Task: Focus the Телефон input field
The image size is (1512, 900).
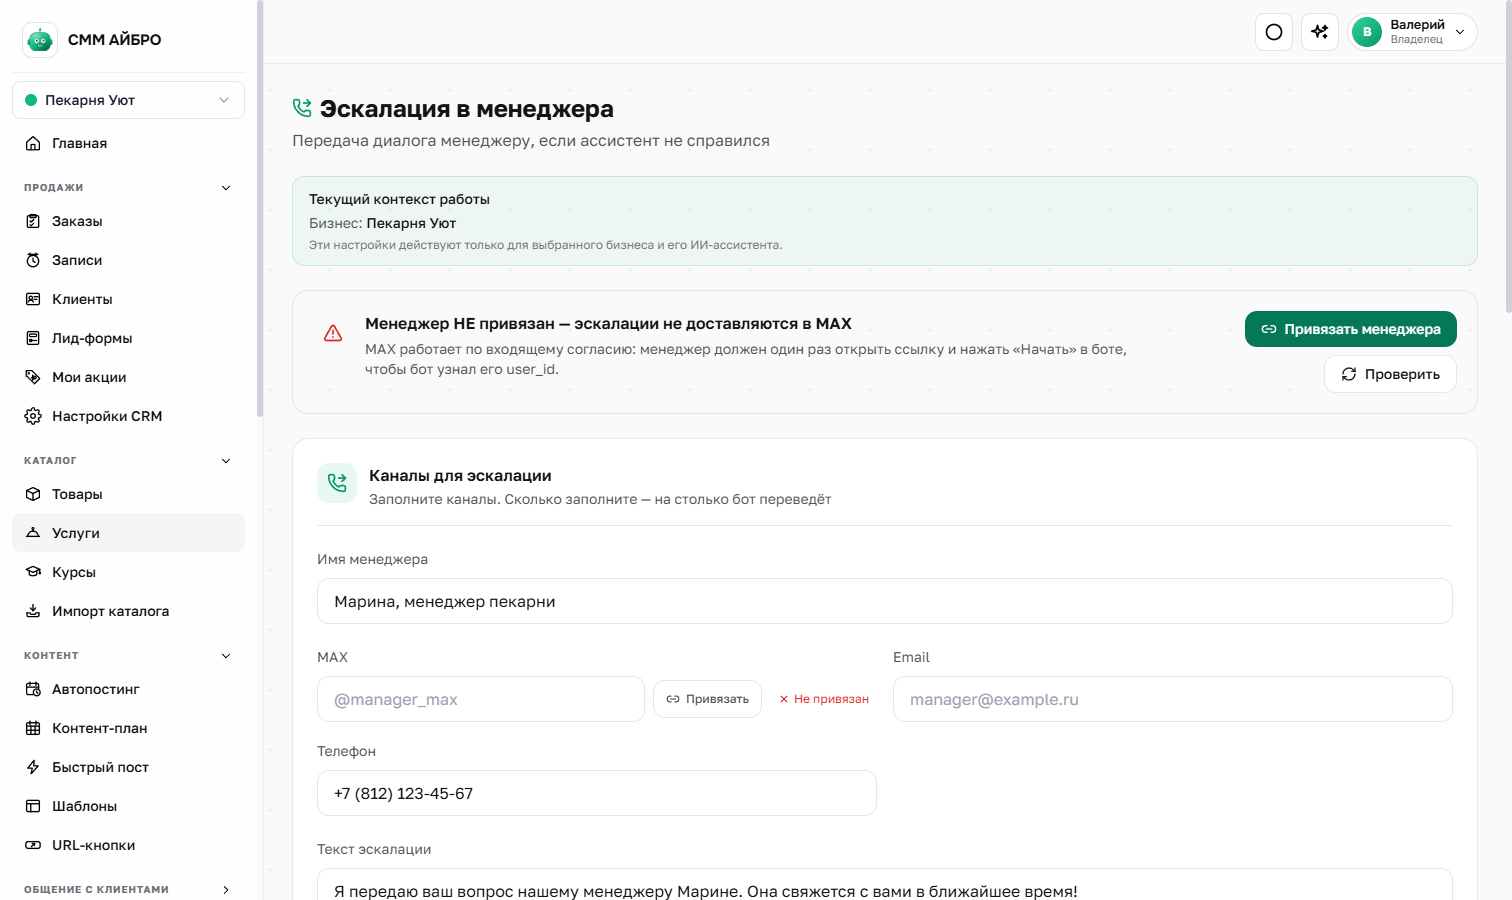Action: 597,793
